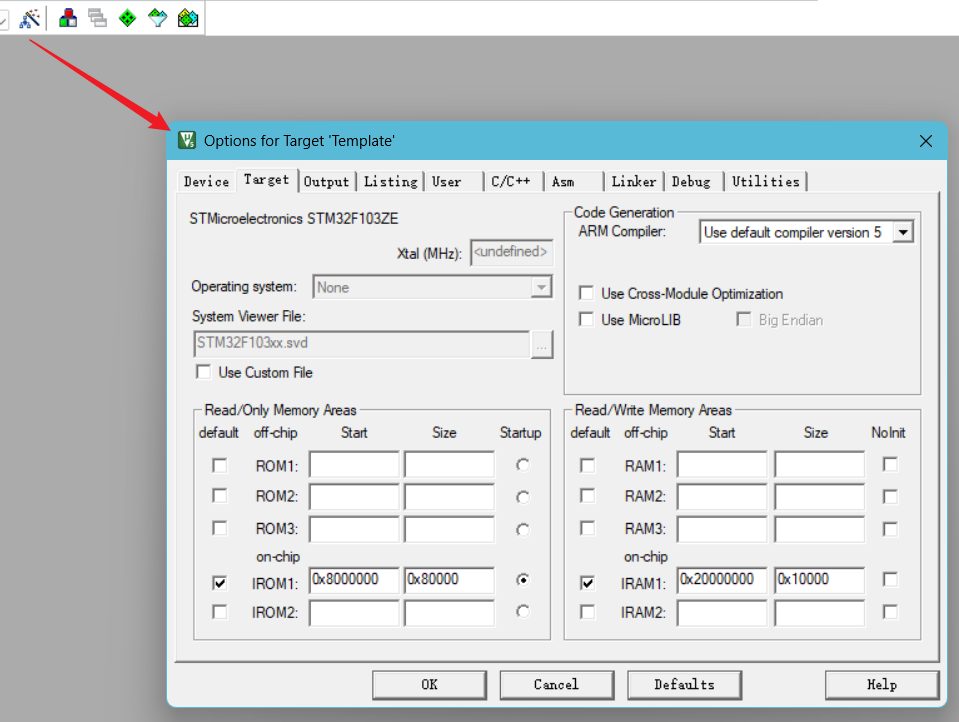Switch to the Linker tab

pos(634,182)
